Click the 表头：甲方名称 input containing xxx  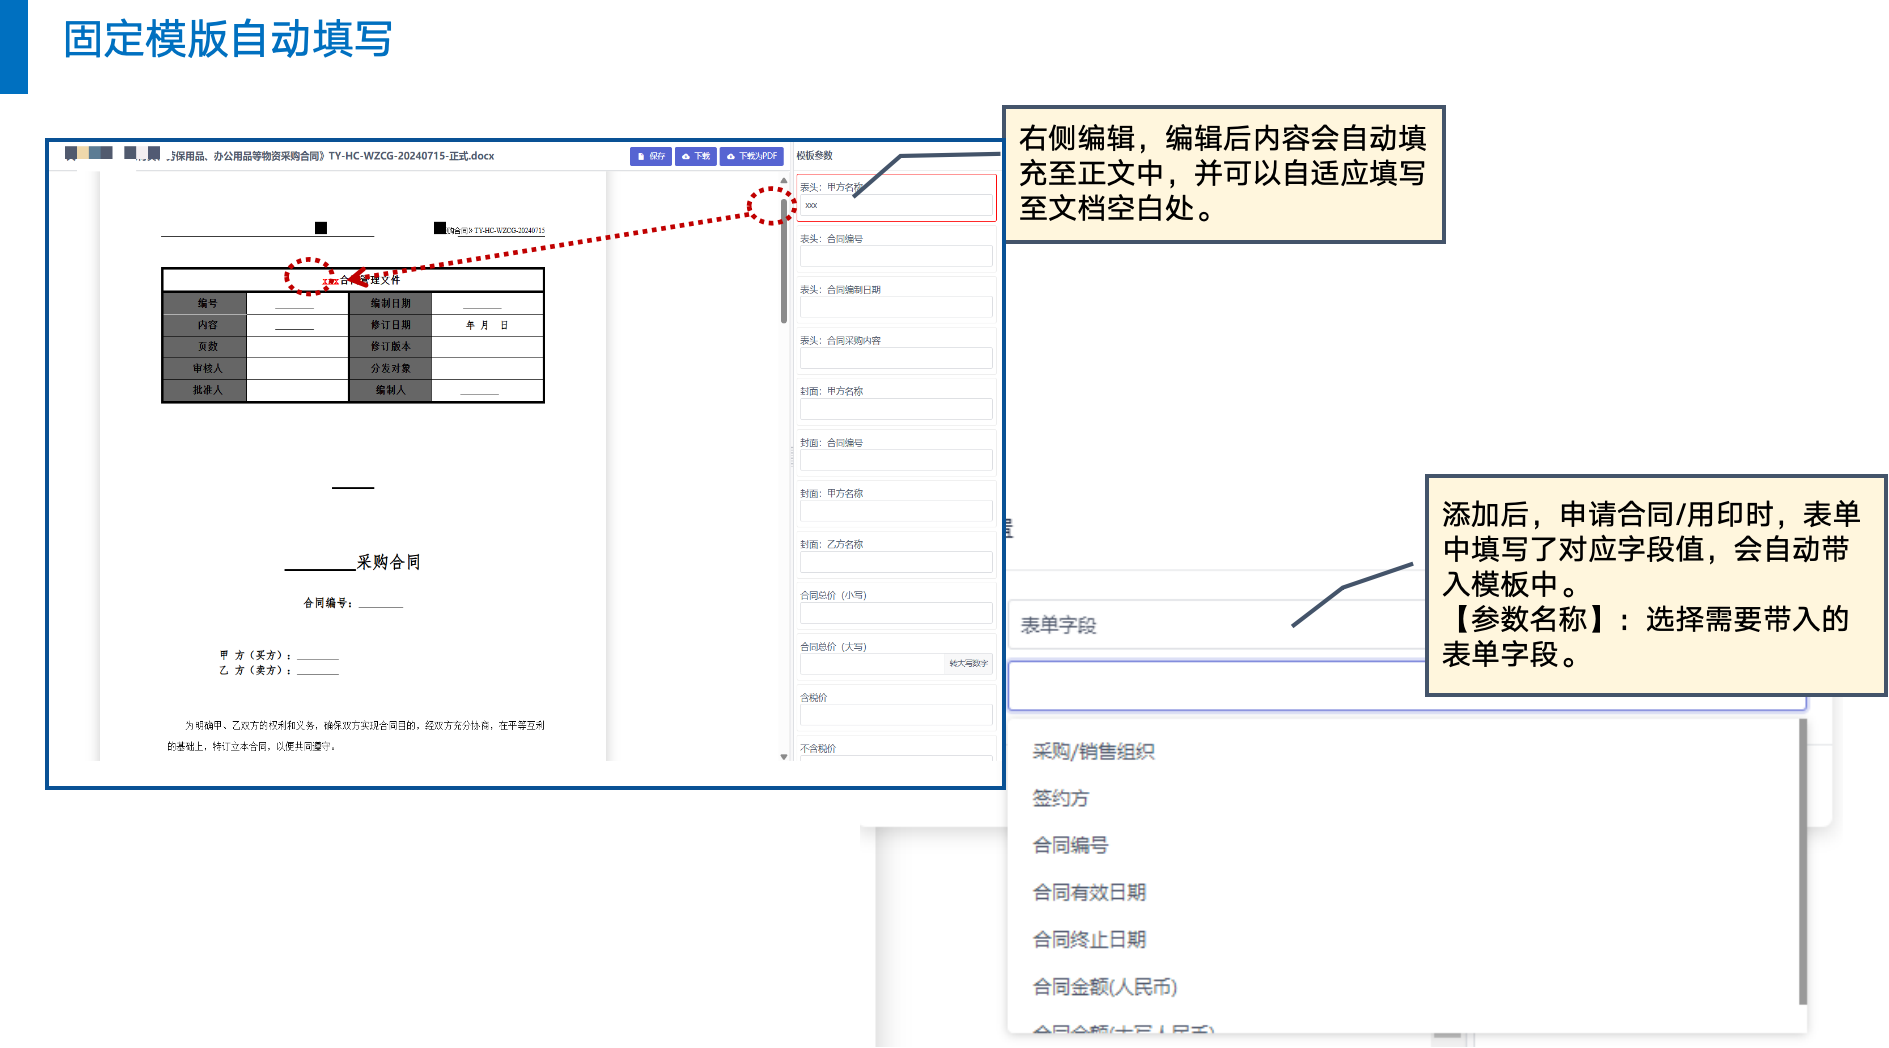click(x=895, y=205)
